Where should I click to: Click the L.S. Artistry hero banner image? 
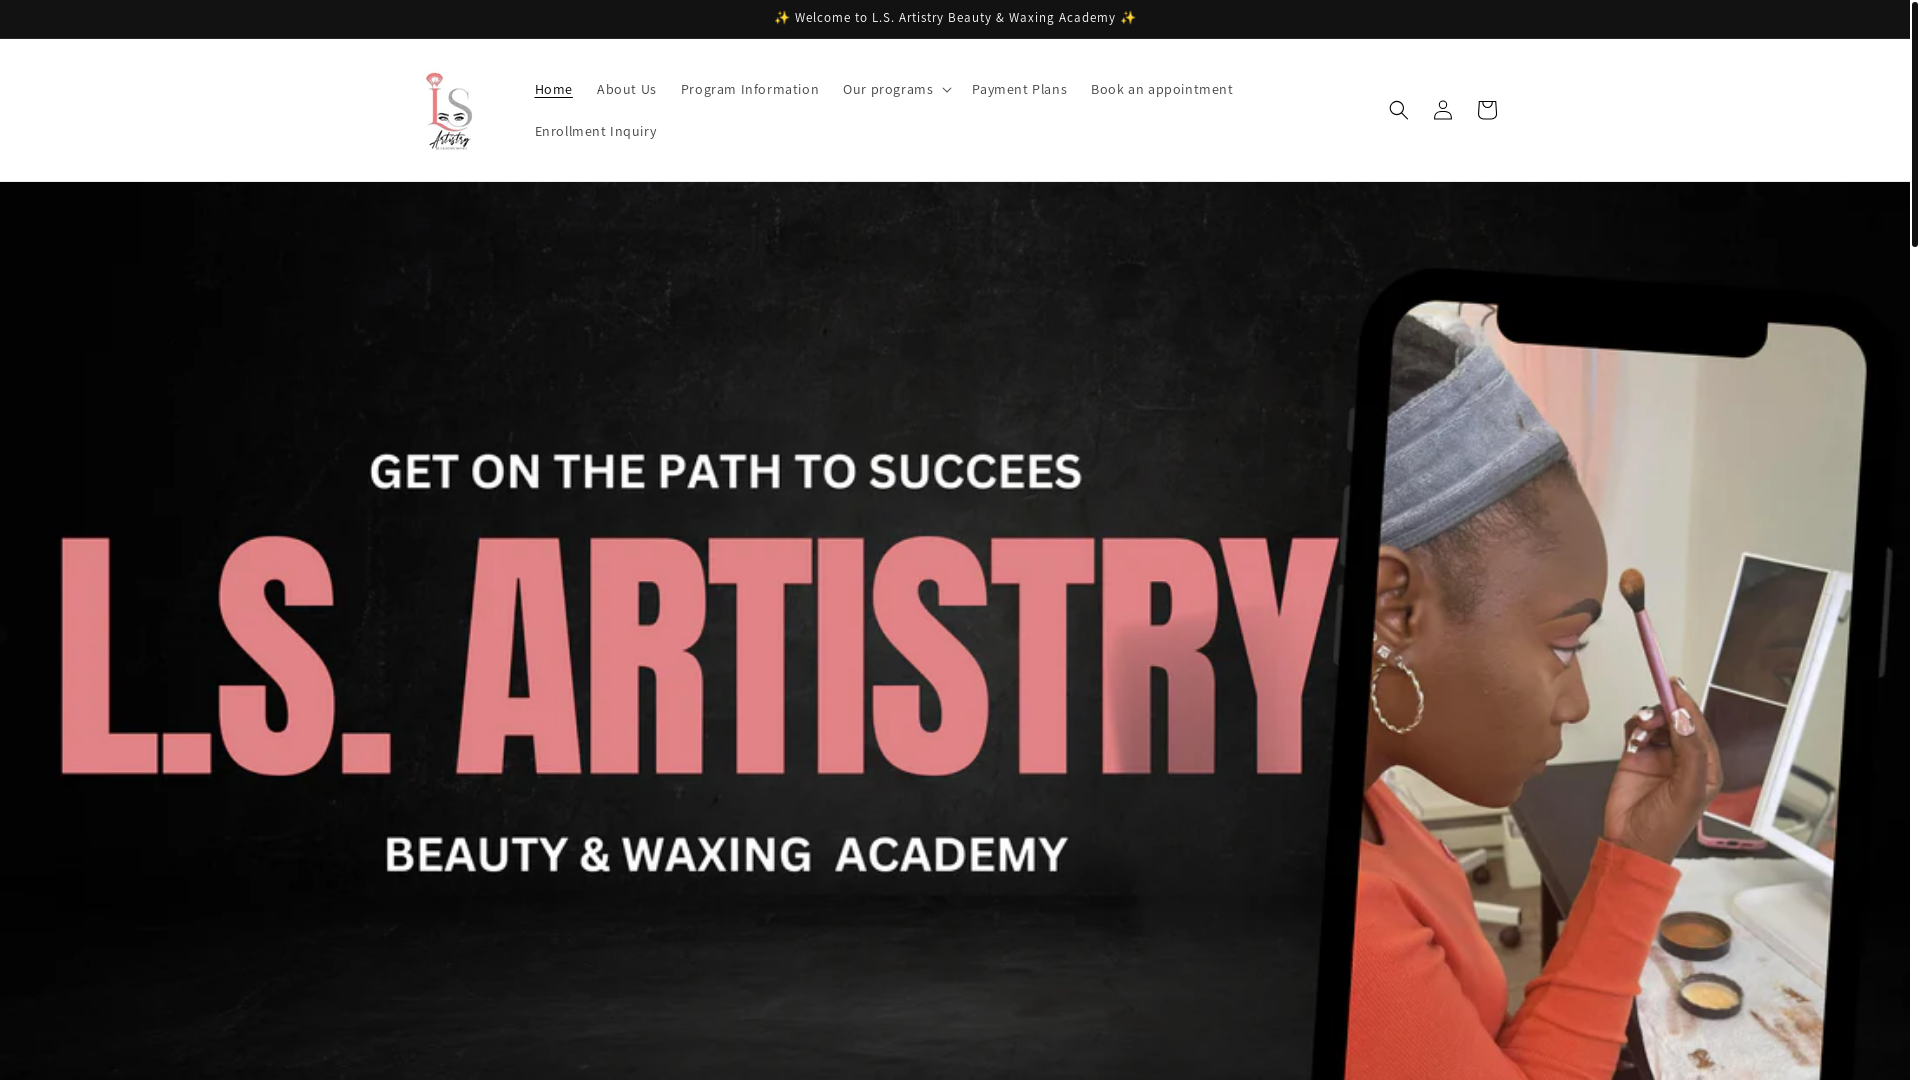(x=955, y=631)
